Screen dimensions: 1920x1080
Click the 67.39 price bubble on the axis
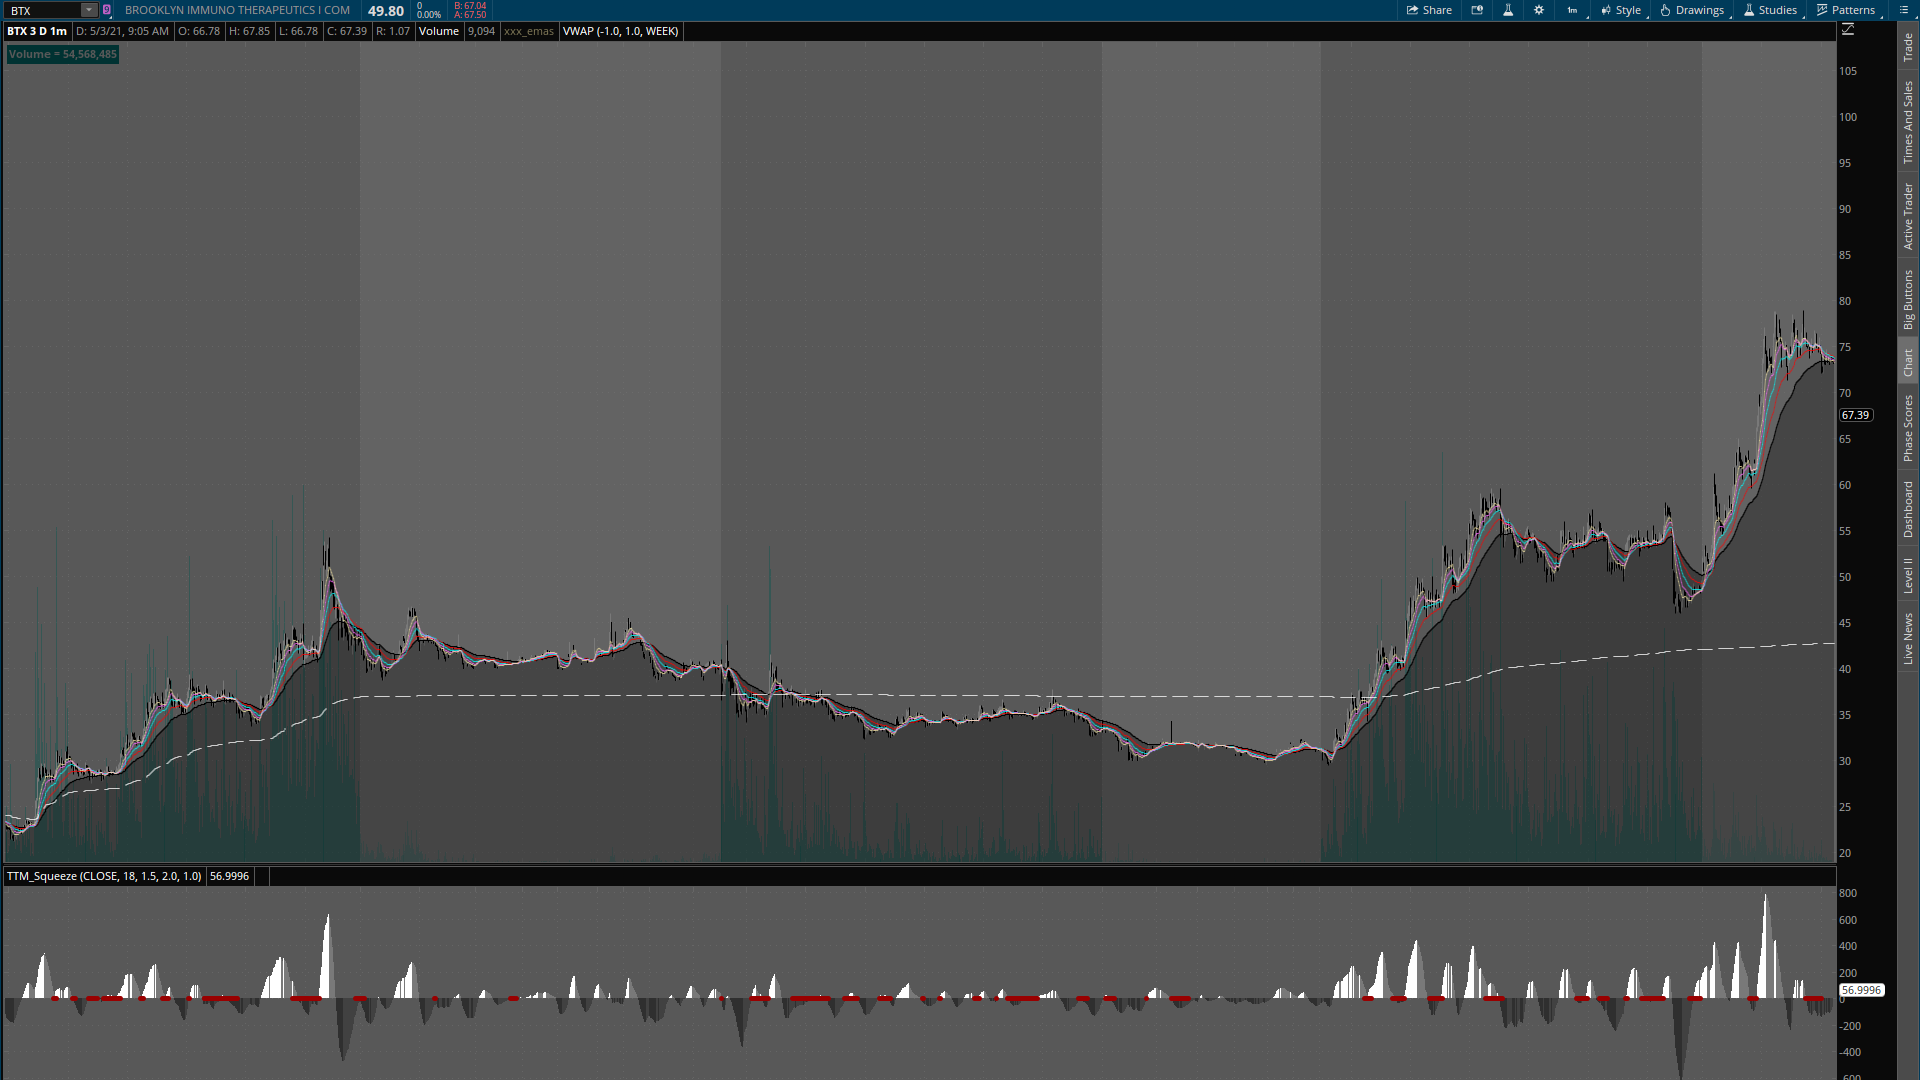point(1855,415)
